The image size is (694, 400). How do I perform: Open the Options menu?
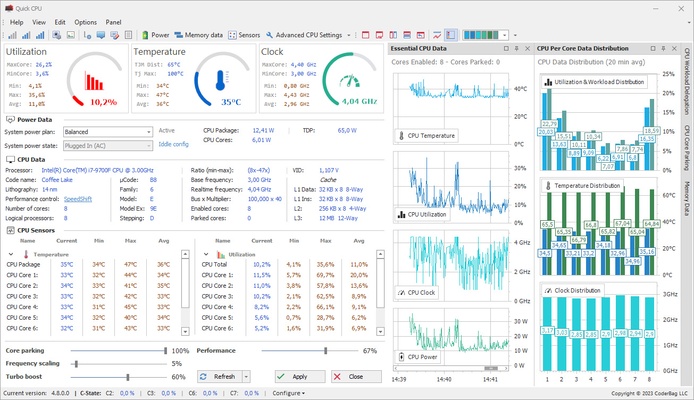[x=85, y=22]
